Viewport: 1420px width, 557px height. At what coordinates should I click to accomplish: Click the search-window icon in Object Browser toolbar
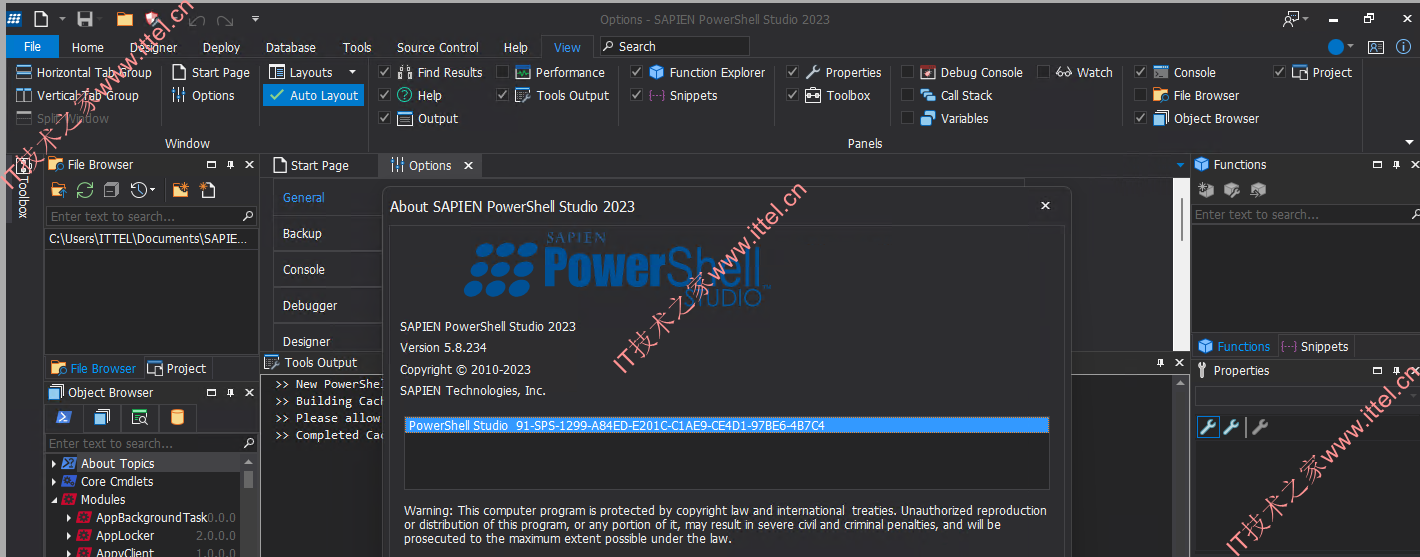pyautogui.click(x=140, y=417)
